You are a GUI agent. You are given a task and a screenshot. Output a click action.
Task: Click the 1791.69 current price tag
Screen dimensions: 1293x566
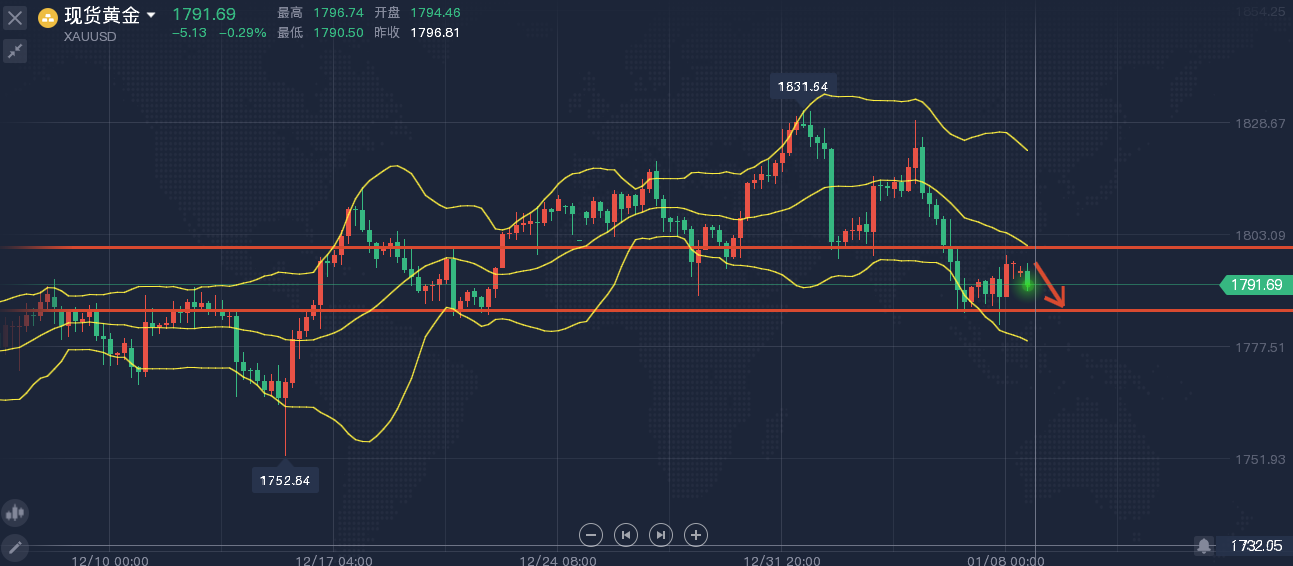click(1256, 285)
